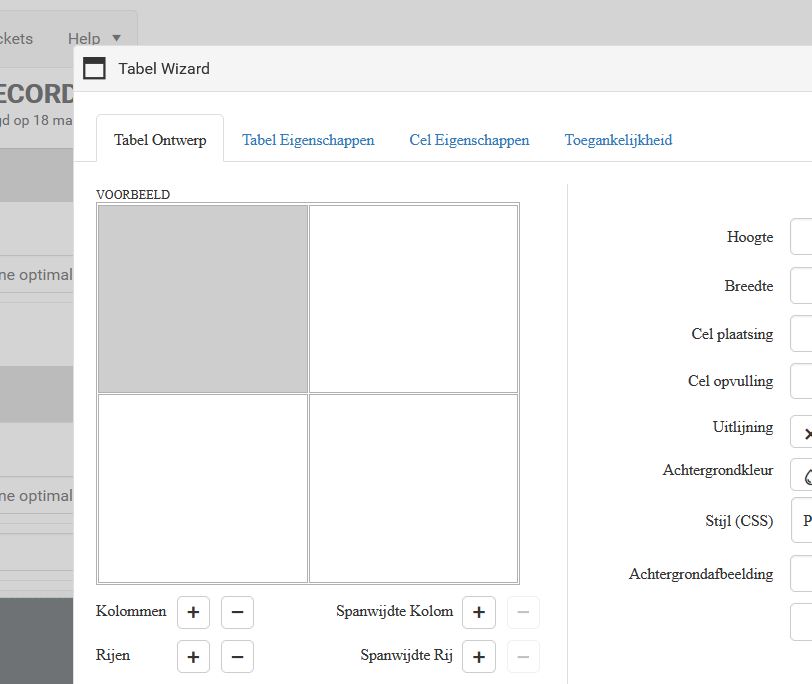Remove a row with Rijen minus button
The height and width of the screenshot is (684, 812).
click(237, 657)
